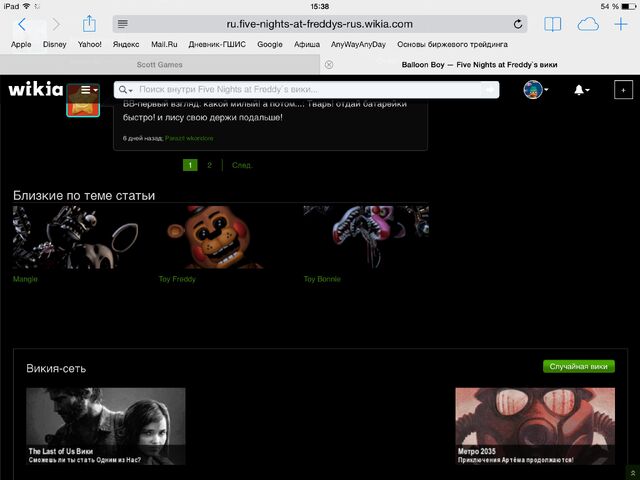Open iCloud tabs cloud icon
The width and height of the screenshot is (640, 480).
coord(588,24)
